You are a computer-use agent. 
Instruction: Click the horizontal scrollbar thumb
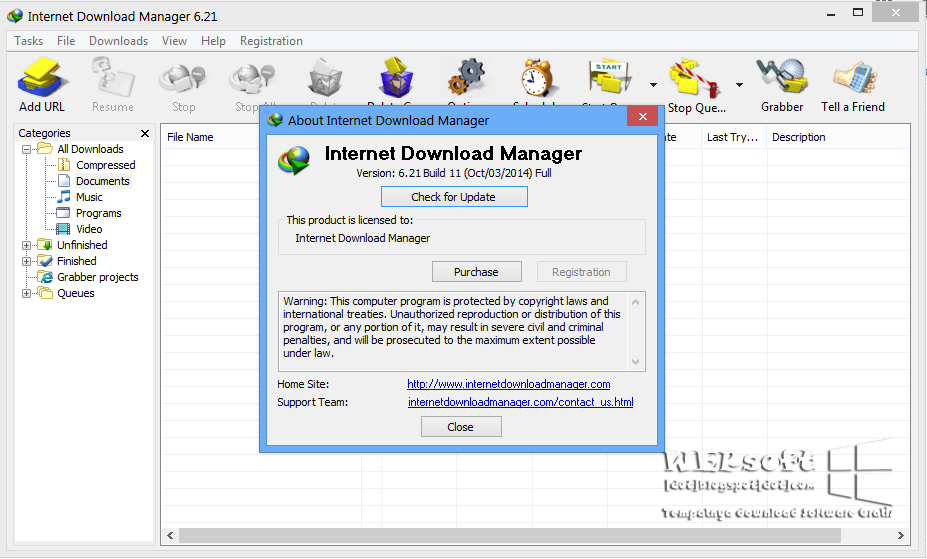(510, 535)
